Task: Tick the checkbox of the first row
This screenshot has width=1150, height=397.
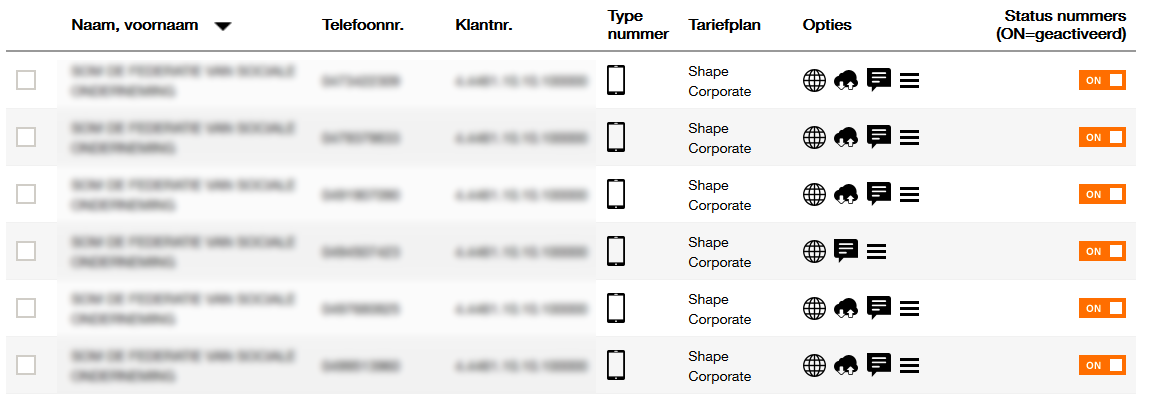Action: pyautogui.click(x=26, y=80)
